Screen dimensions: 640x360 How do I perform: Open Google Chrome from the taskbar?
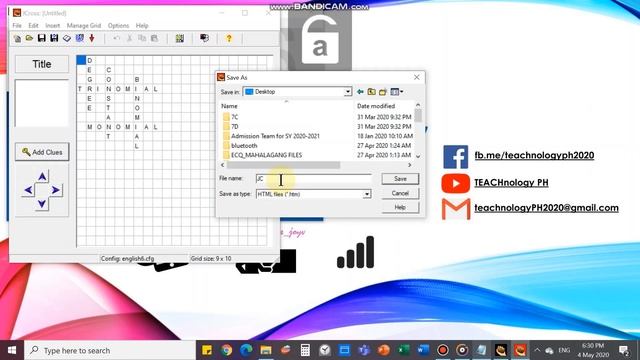(227, 350)
